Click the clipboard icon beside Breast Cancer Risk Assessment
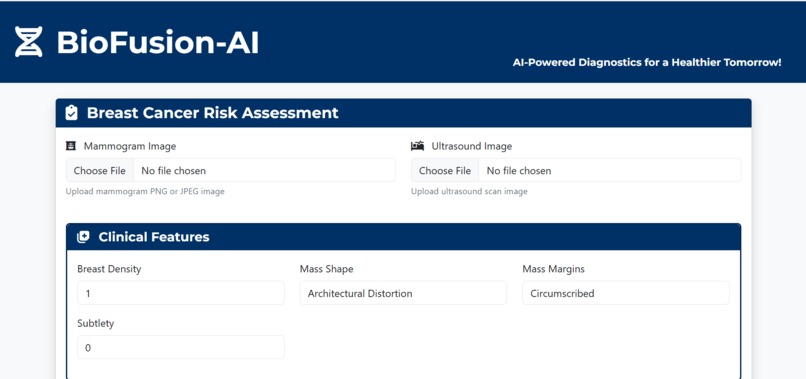This screenshot has width=806, height=379. tap(71, 113)
